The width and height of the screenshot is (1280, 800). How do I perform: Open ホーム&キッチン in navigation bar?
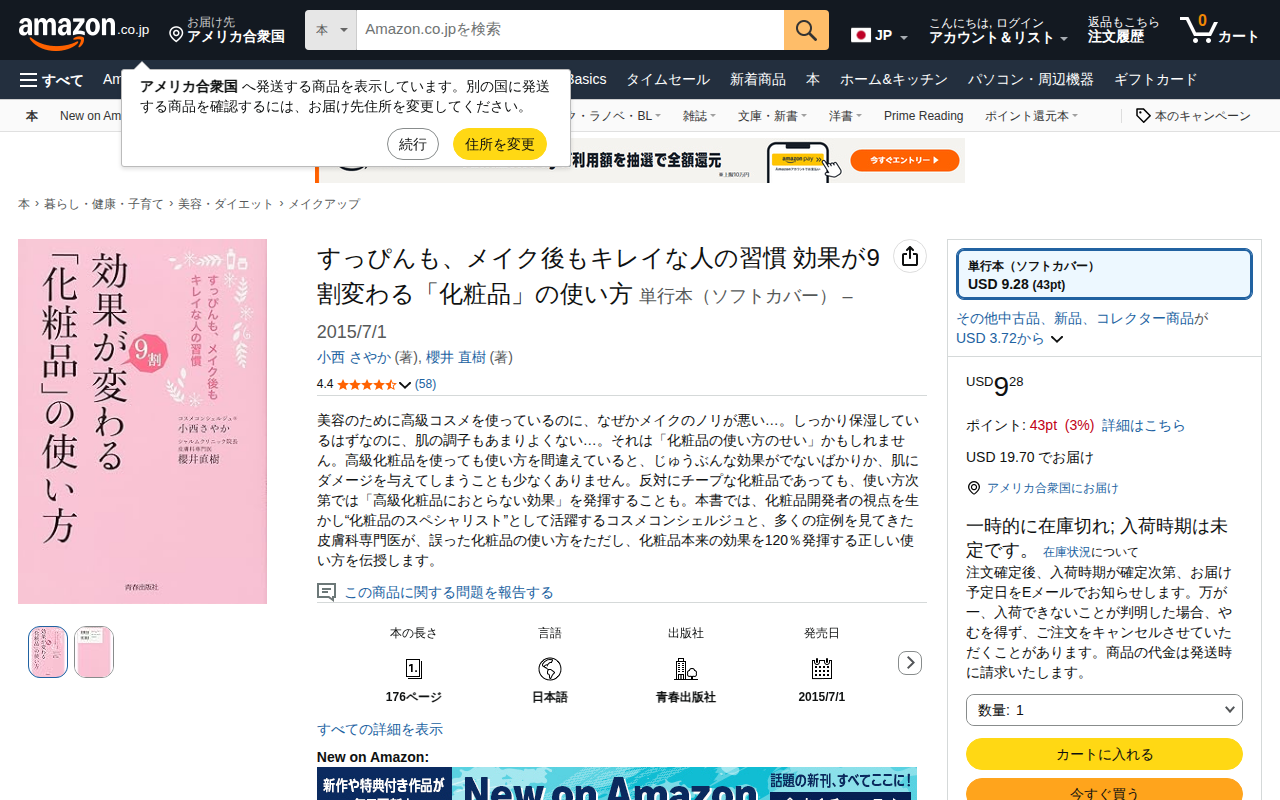pos(894,80)
